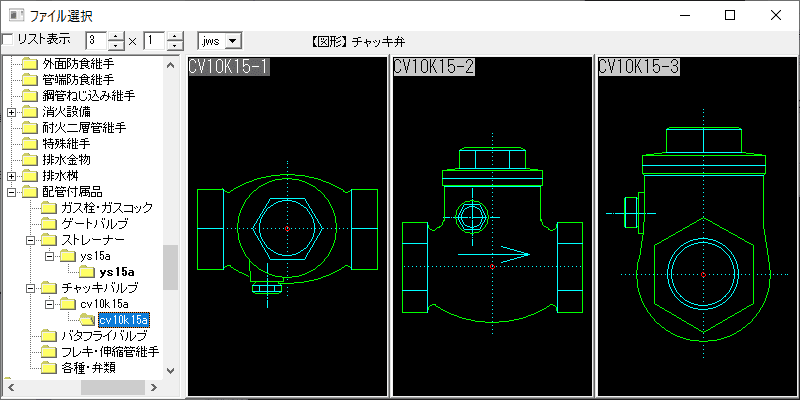Close the ファイル選択 window
The height and width of the screenshot is (400, 800).
click(x=776, y=15)
